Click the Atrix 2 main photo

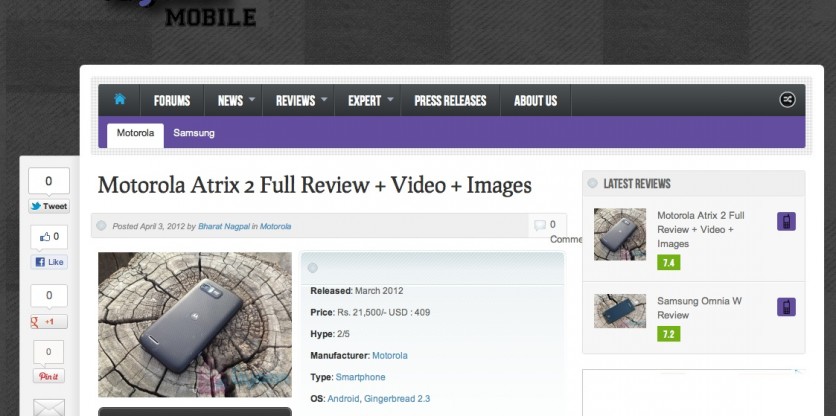pyautogui.click(x=195, y=324)
